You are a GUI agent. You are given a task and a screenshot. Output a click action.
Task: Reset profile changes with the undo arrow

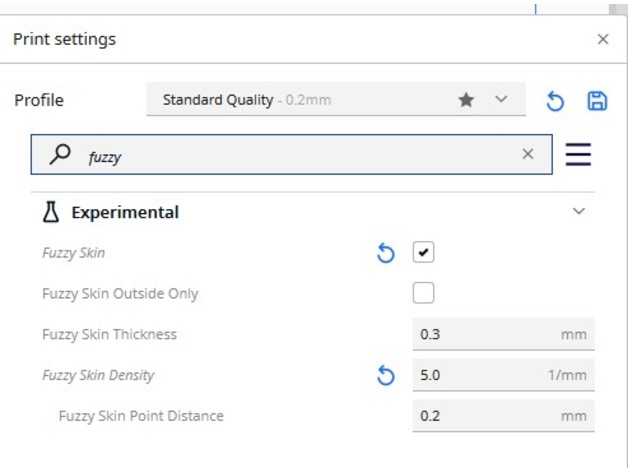555,101
